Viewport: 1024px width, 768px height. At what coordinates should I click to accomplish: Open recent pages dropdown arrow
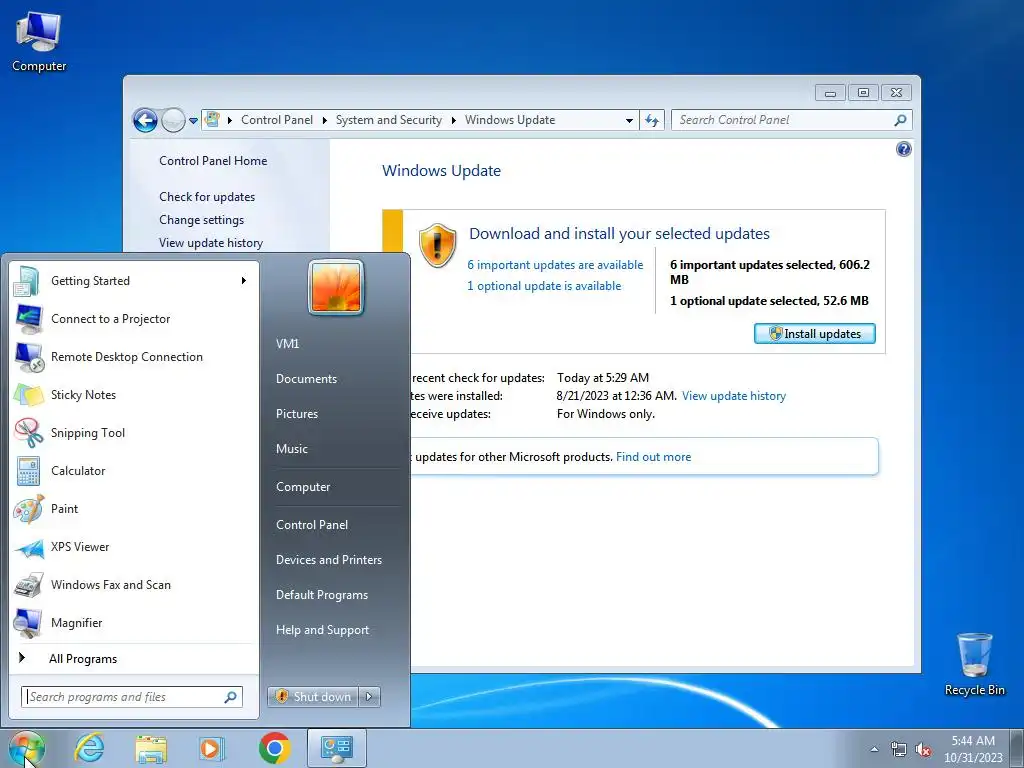193,121
